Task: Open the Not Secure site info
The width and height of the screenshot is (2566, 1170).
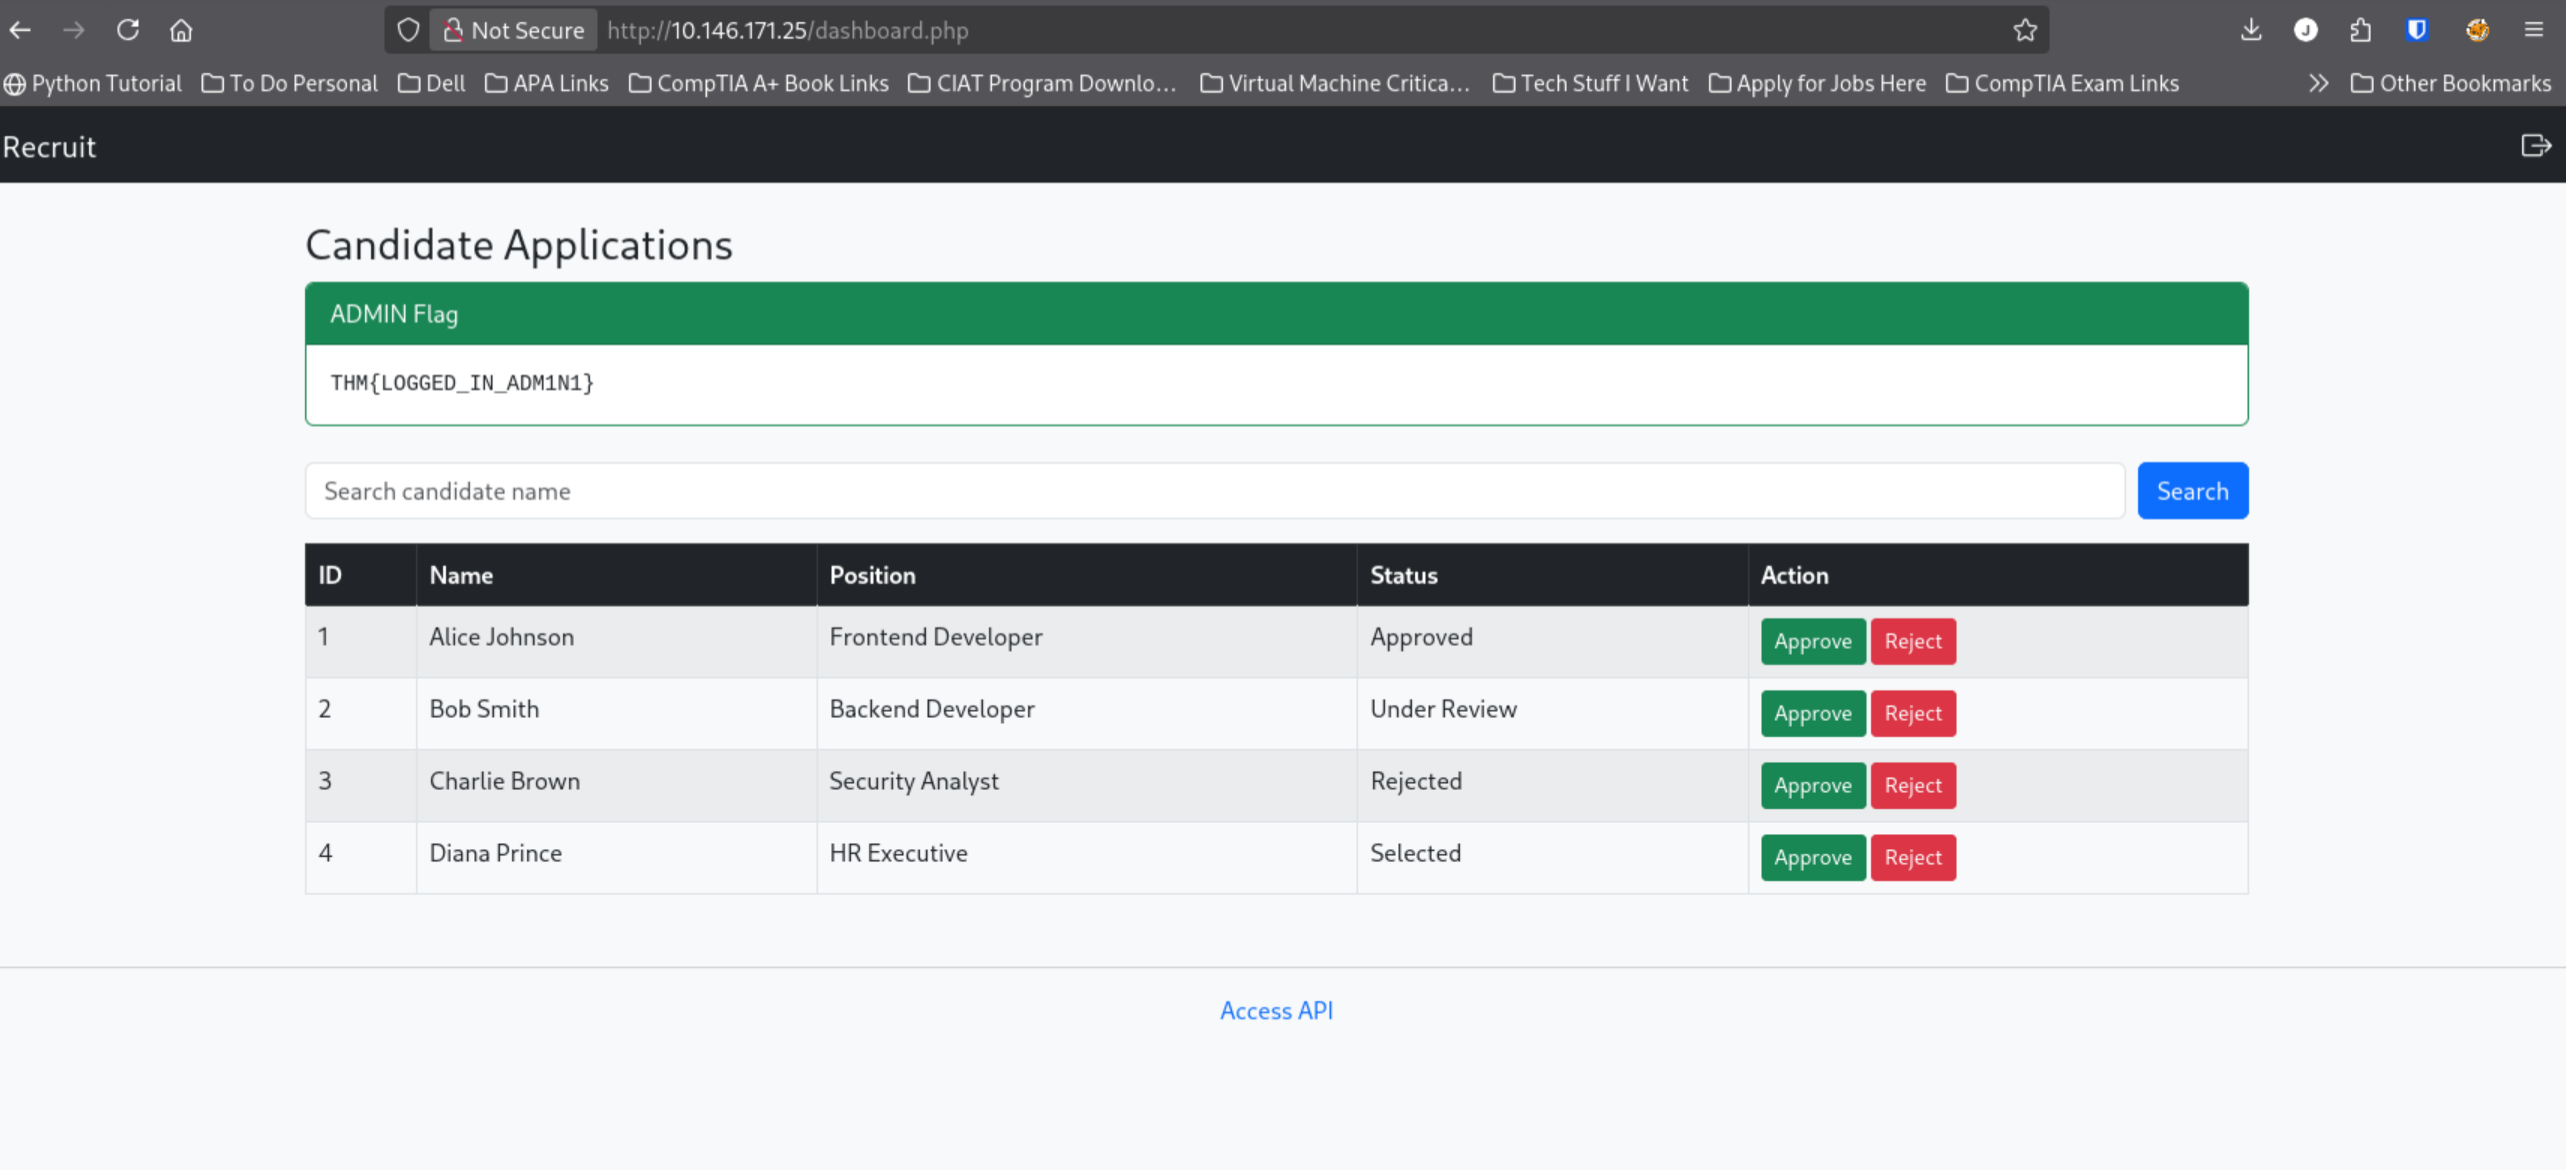Action: (x=514, y=30)
